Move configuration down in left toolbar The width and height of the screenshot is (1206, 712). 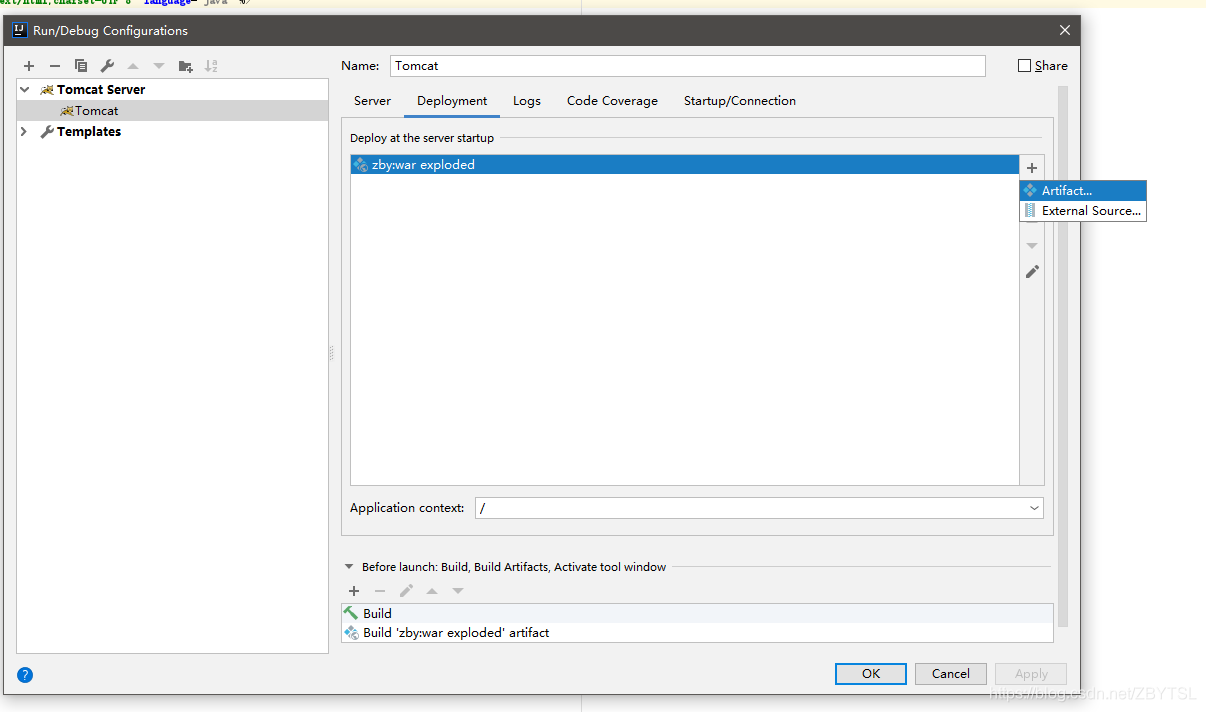pos(159,66)
